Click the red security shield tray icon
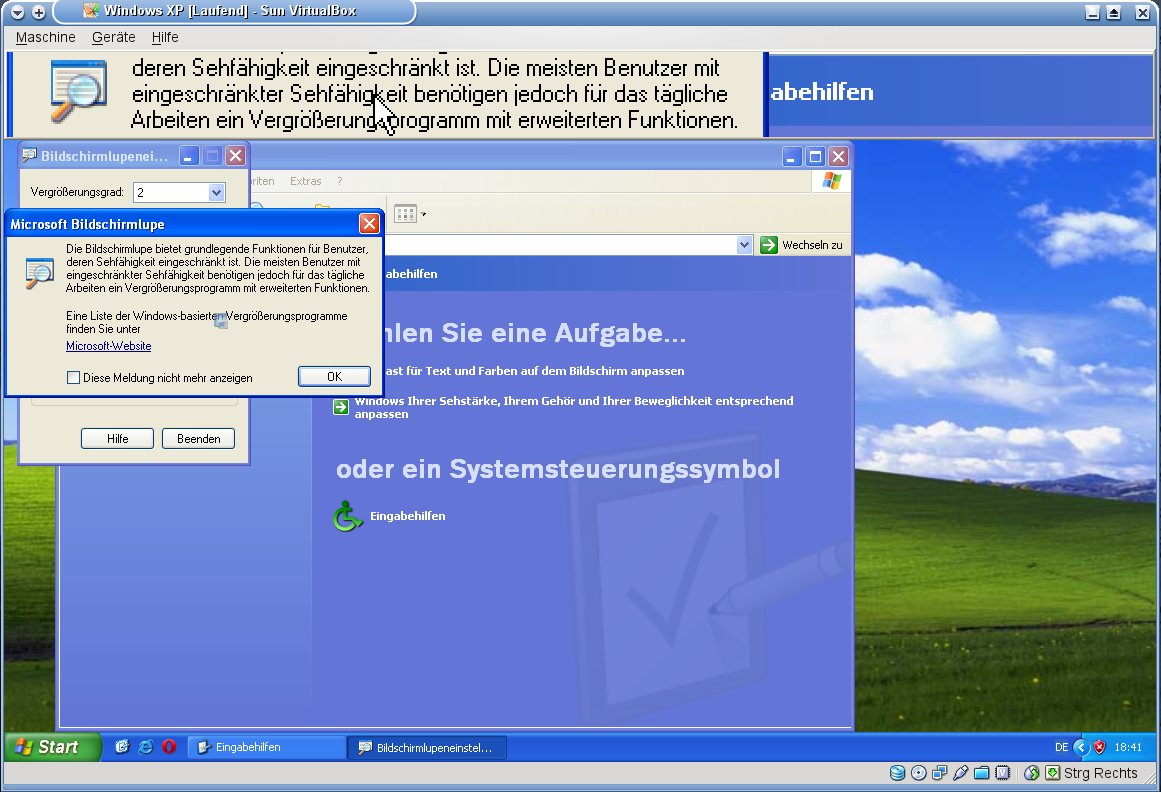 click(x=1100, y=747)
